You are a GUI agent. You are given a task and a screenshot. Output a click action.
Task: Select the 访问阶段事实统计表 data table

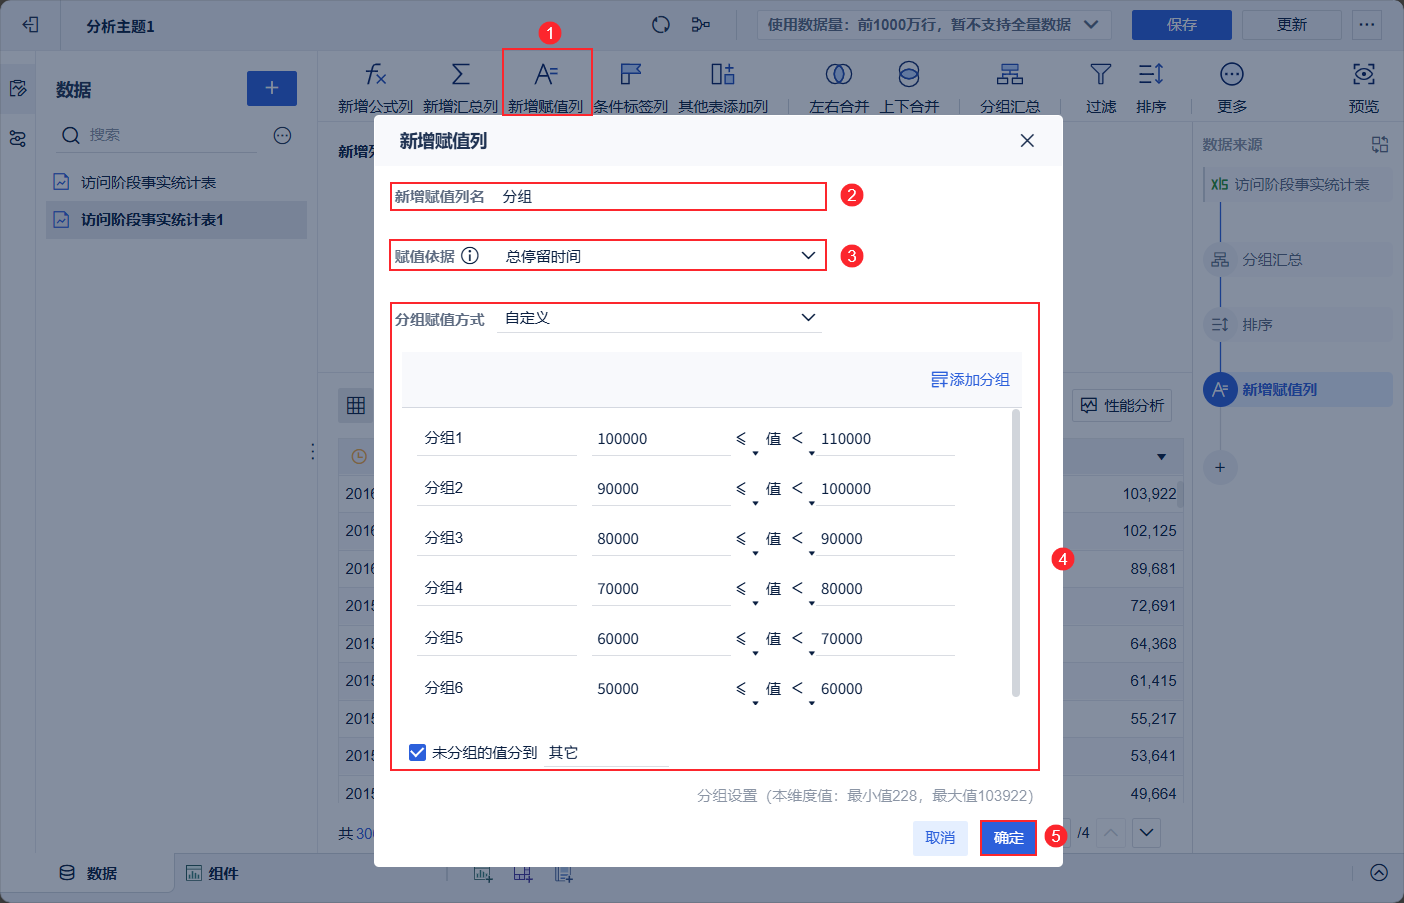coord(176,182)
